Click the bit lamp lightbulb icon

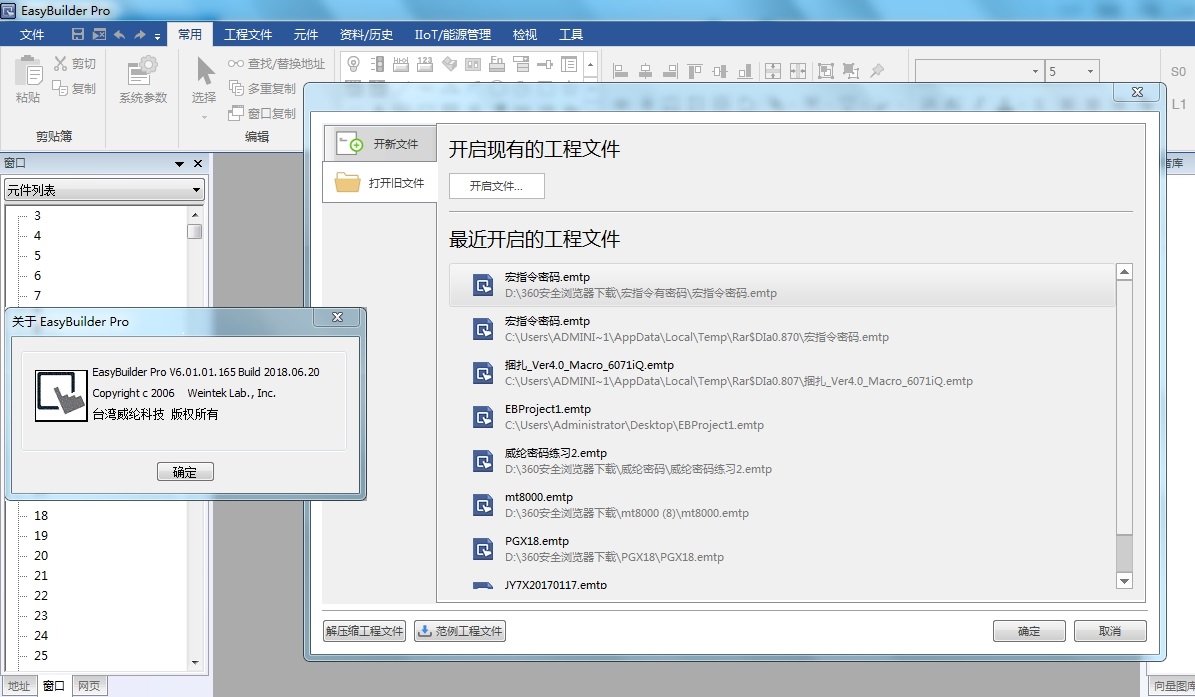coord(352,64)
